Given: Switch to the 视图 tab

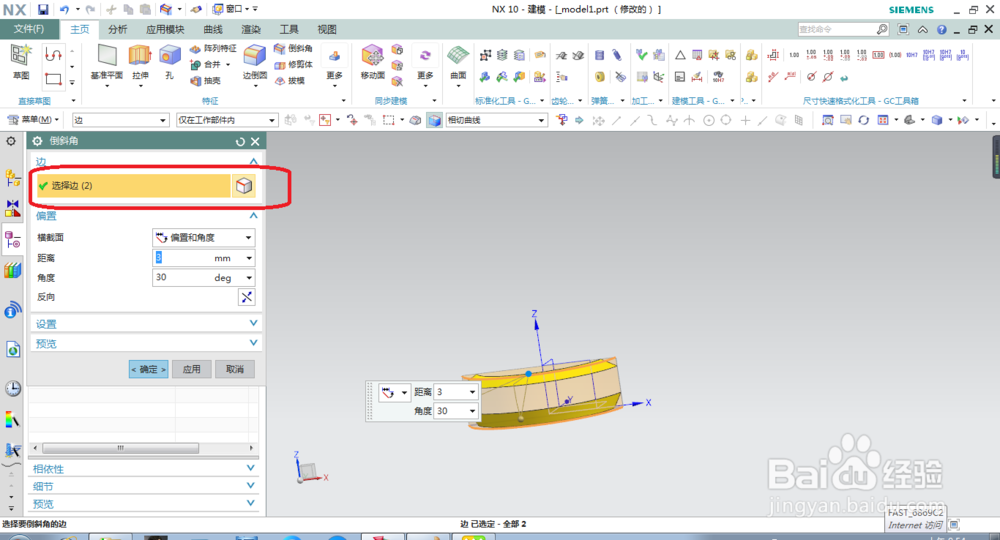Looking at the screenshot, I should [x=327, y=29].
